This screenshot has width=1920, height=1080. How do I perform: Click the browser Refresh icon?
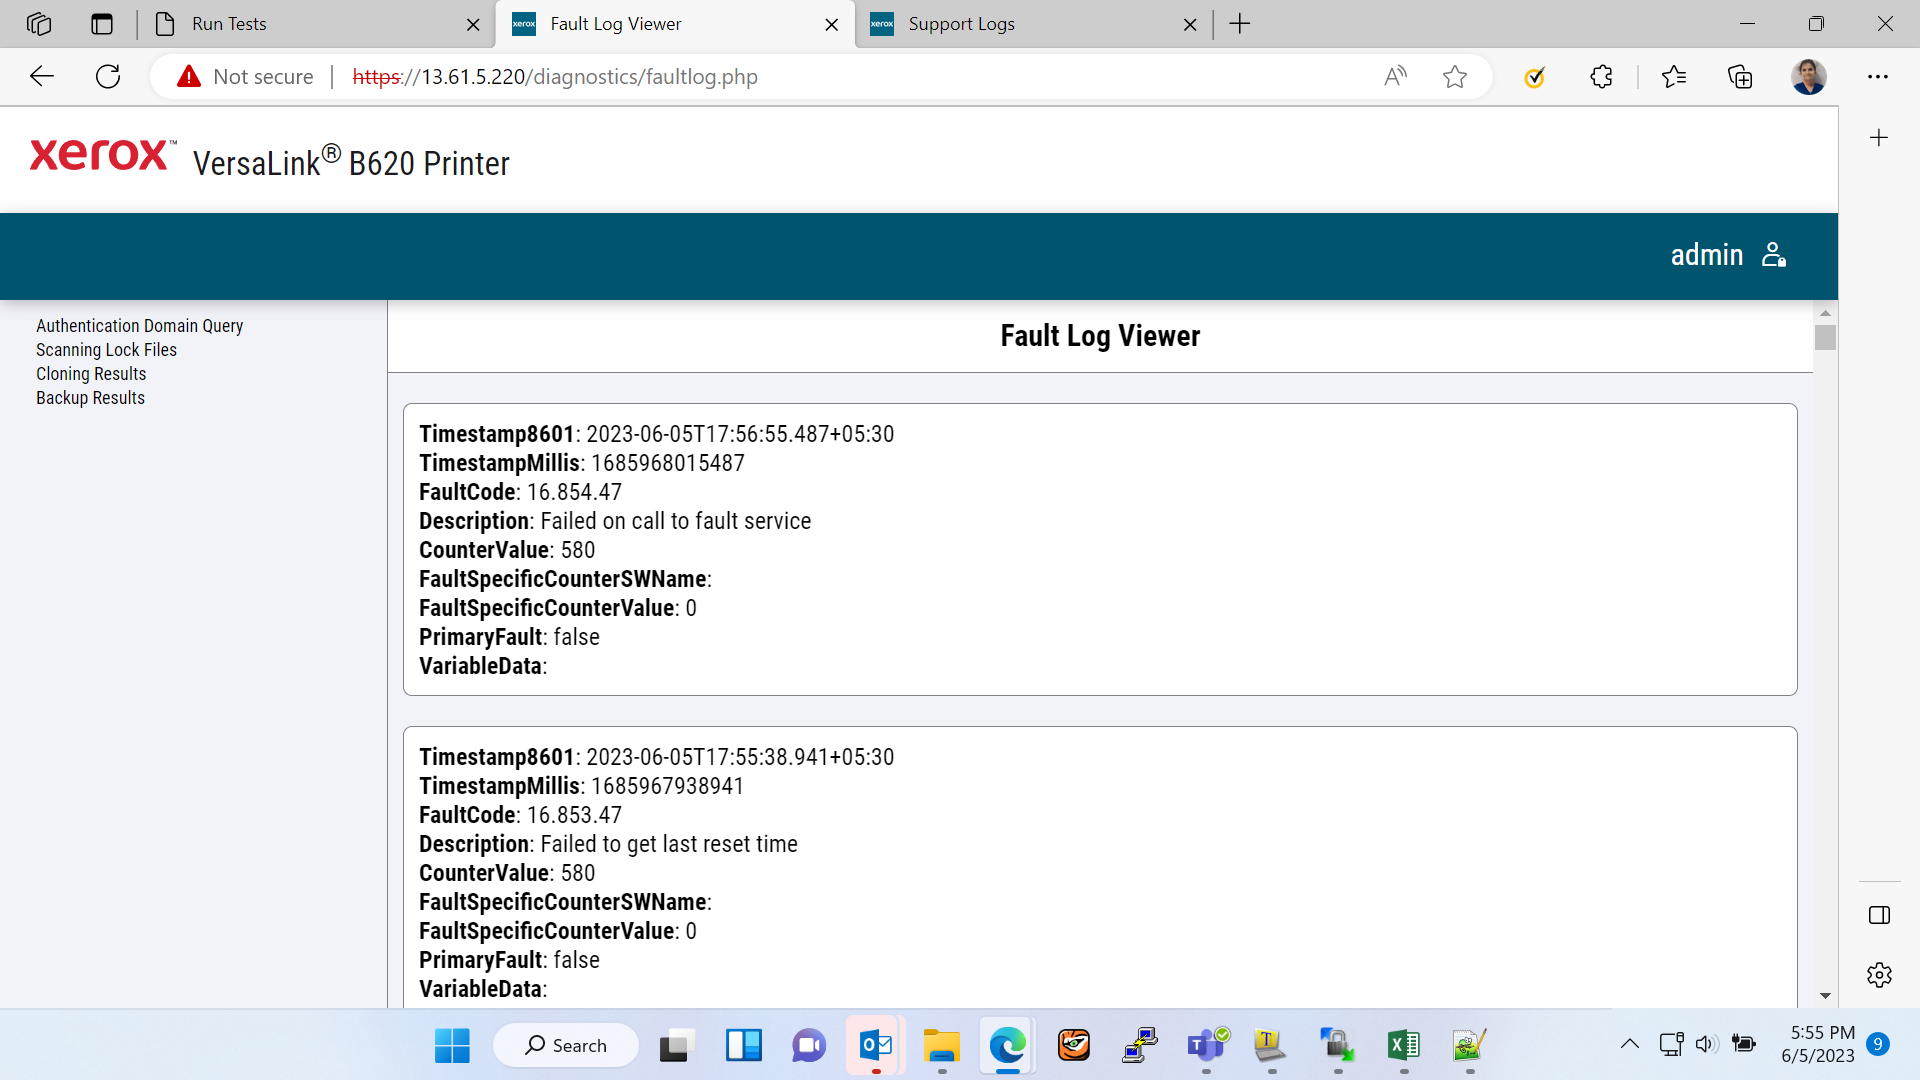108,76
